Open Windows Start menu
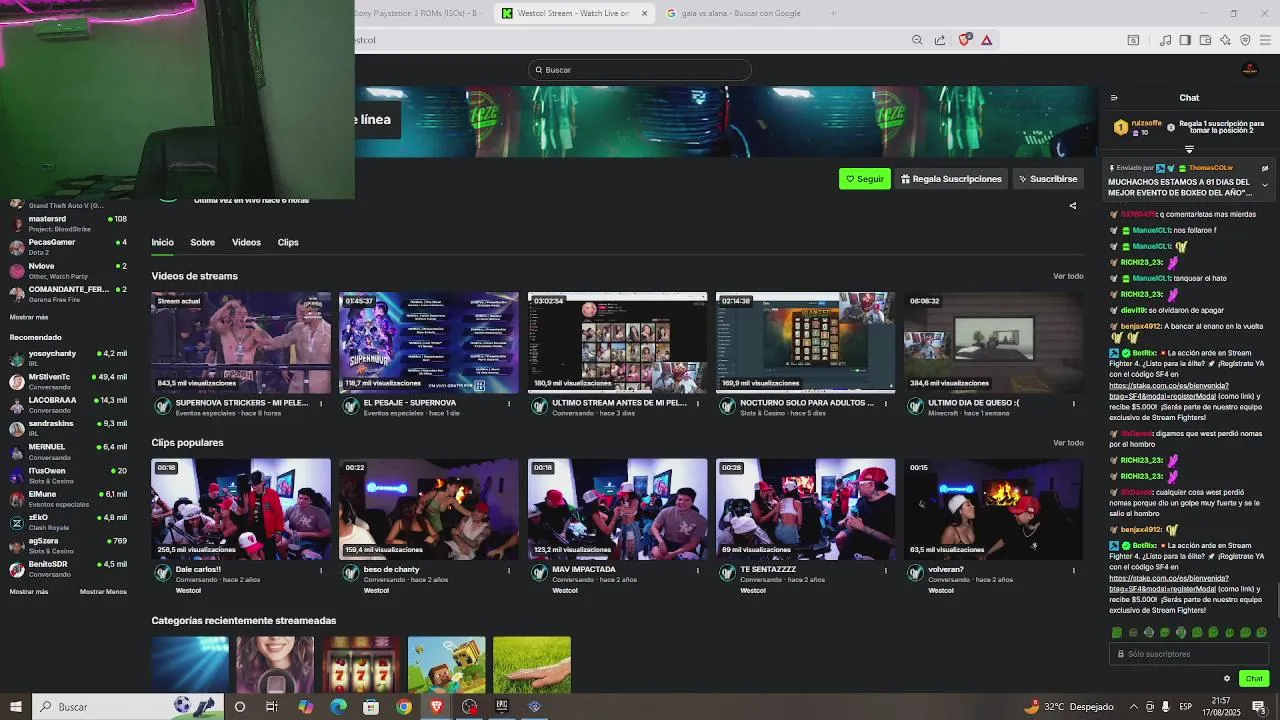1280x720 pixels. pos(15,707)
